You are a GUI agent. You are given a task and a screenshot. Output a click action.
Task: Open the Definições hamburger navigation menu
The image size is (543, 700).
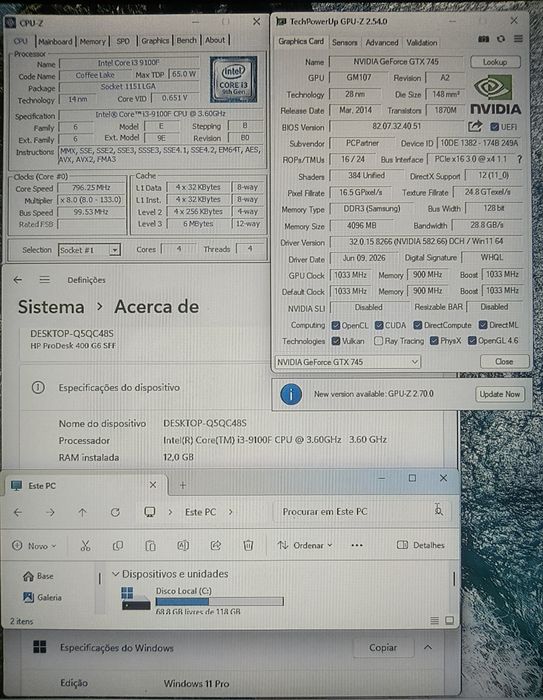coord(44,280)
